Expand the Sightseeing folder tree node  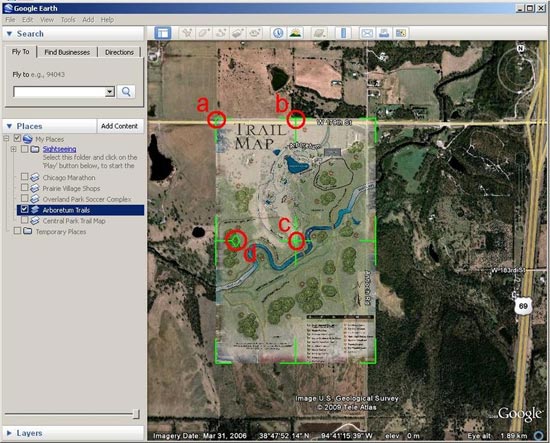tap(13, 149)
